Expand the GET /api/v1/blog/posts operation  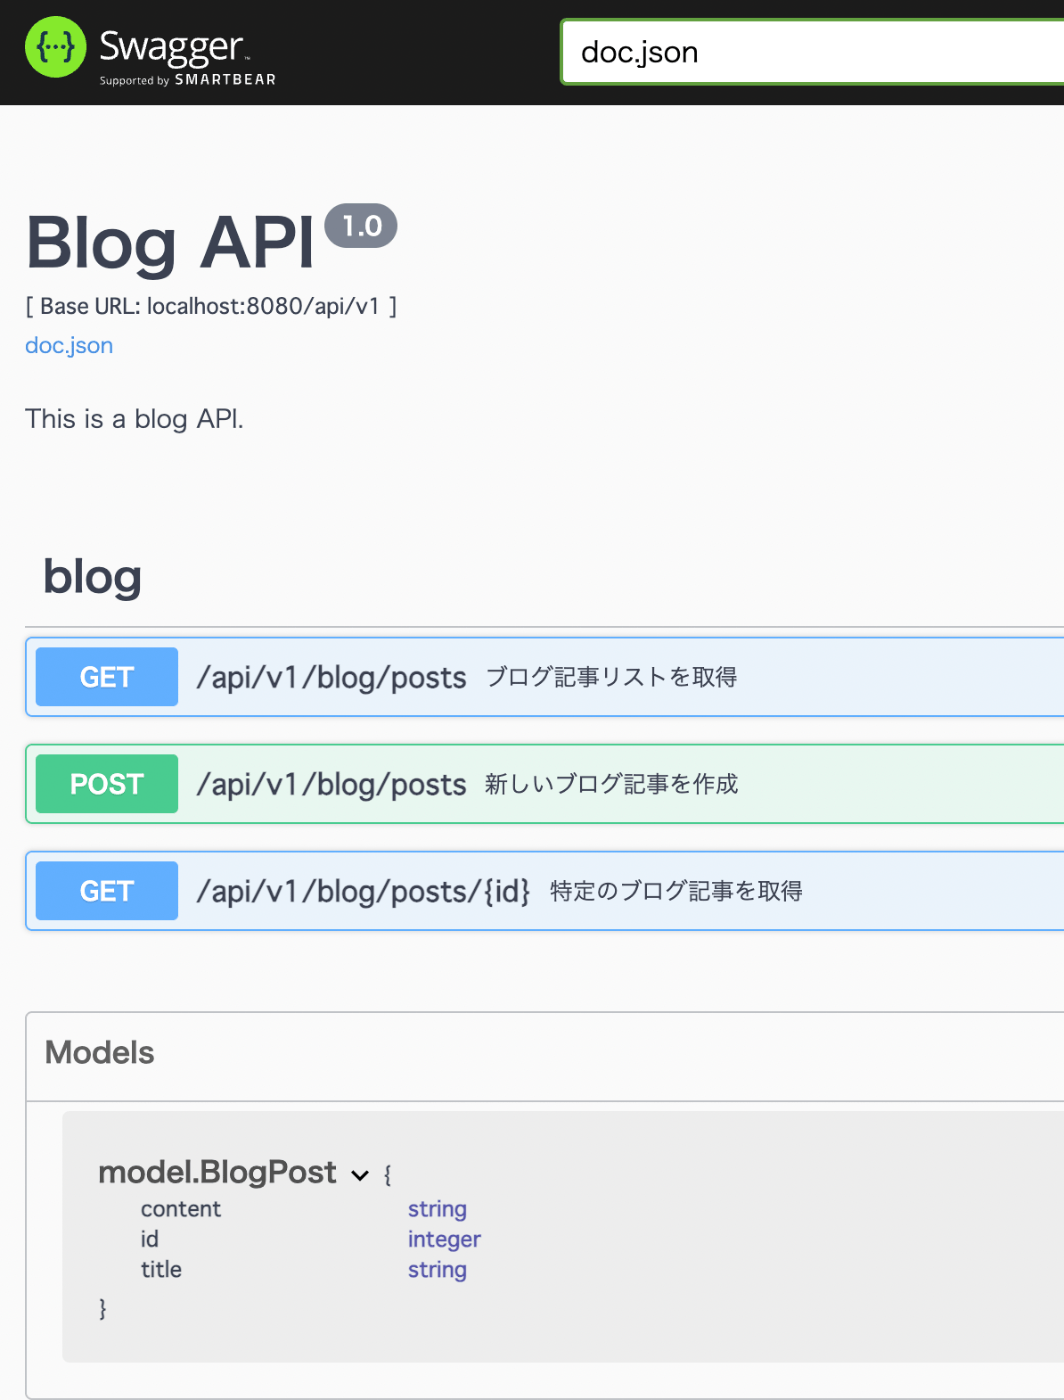point(545,677)
